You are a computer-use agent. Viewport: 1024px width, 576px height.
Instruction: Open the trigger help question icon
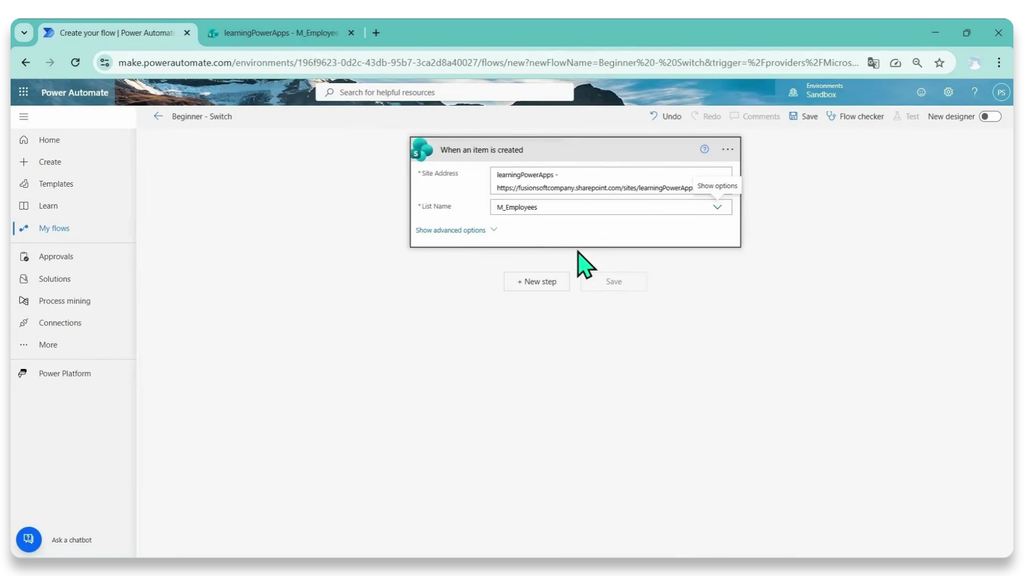tap(704, 150)
